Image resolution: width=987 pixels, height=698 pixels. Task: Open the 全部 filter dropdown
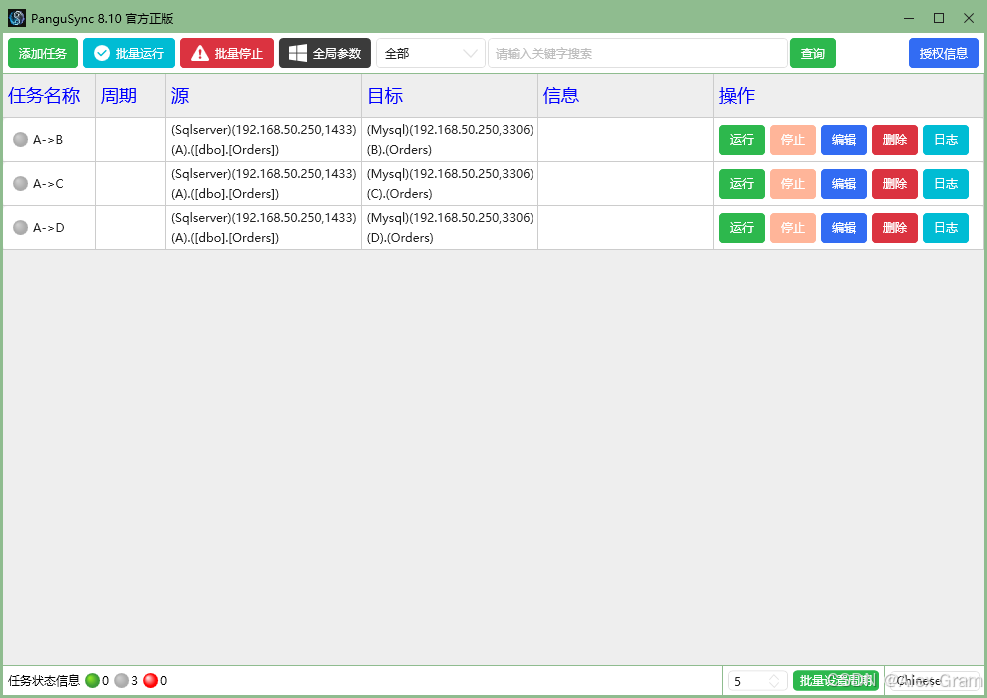click(x=431, y=53)
